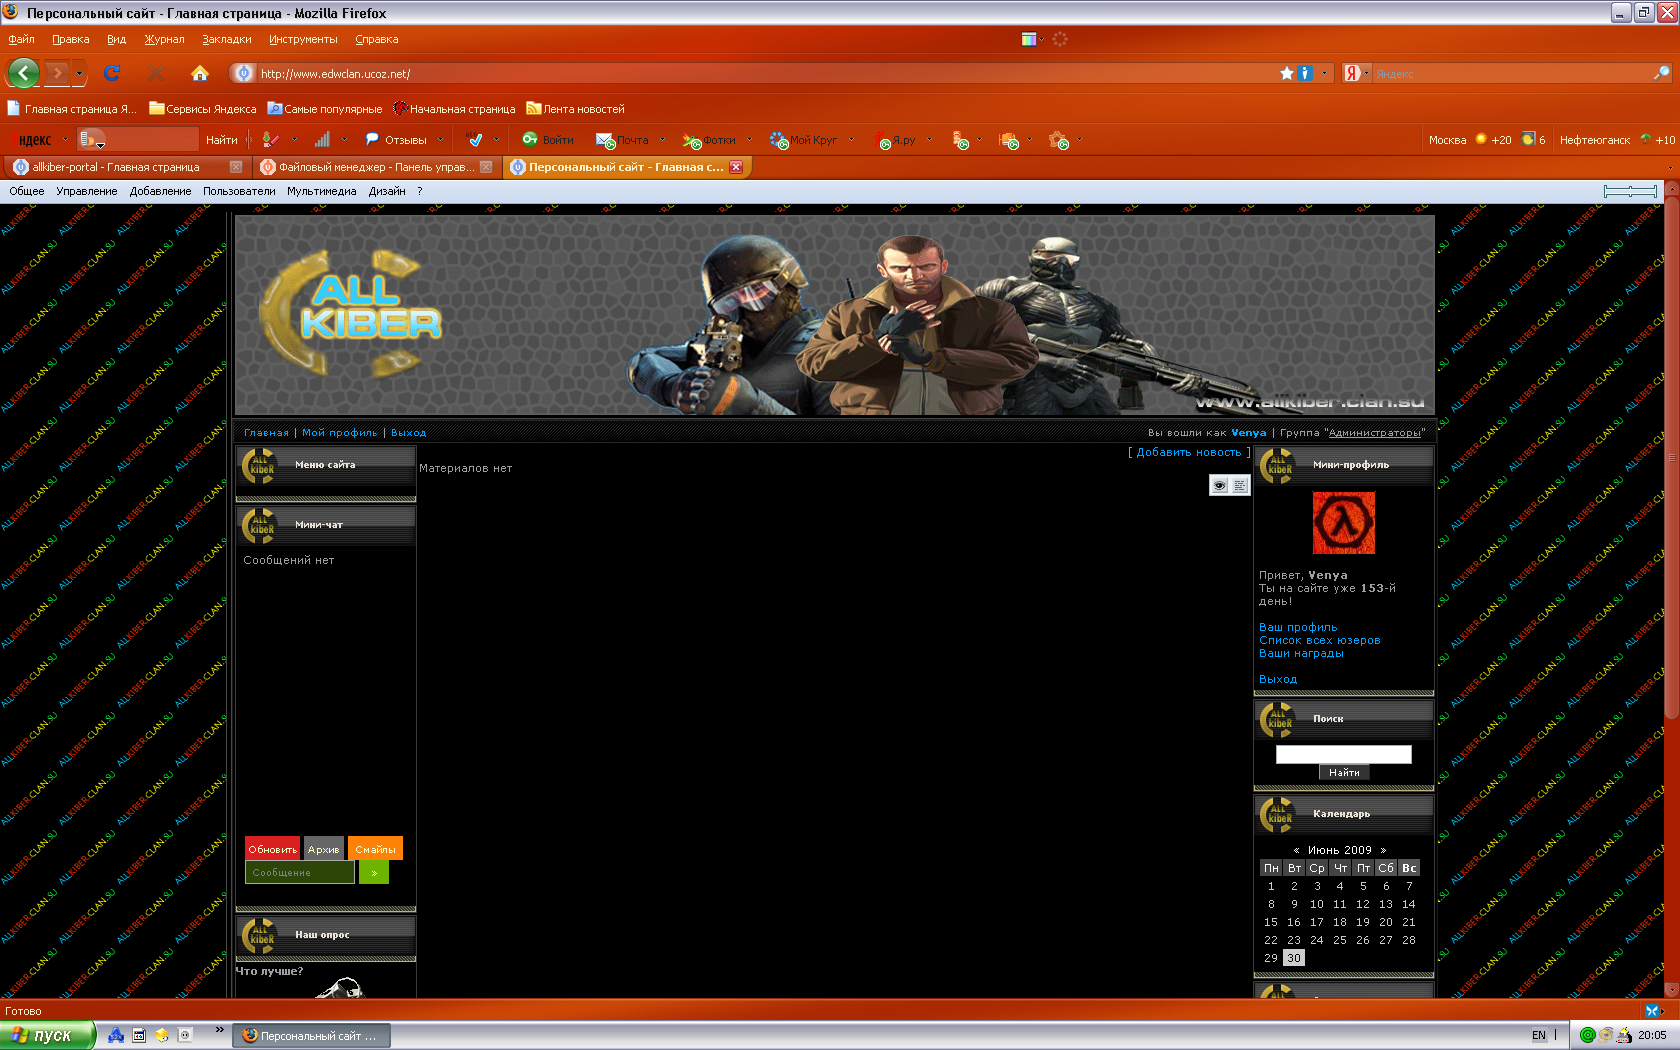Open the back/forward history dropdown arrow
Screen dimensions: 1680x1050
pos(79,74)
